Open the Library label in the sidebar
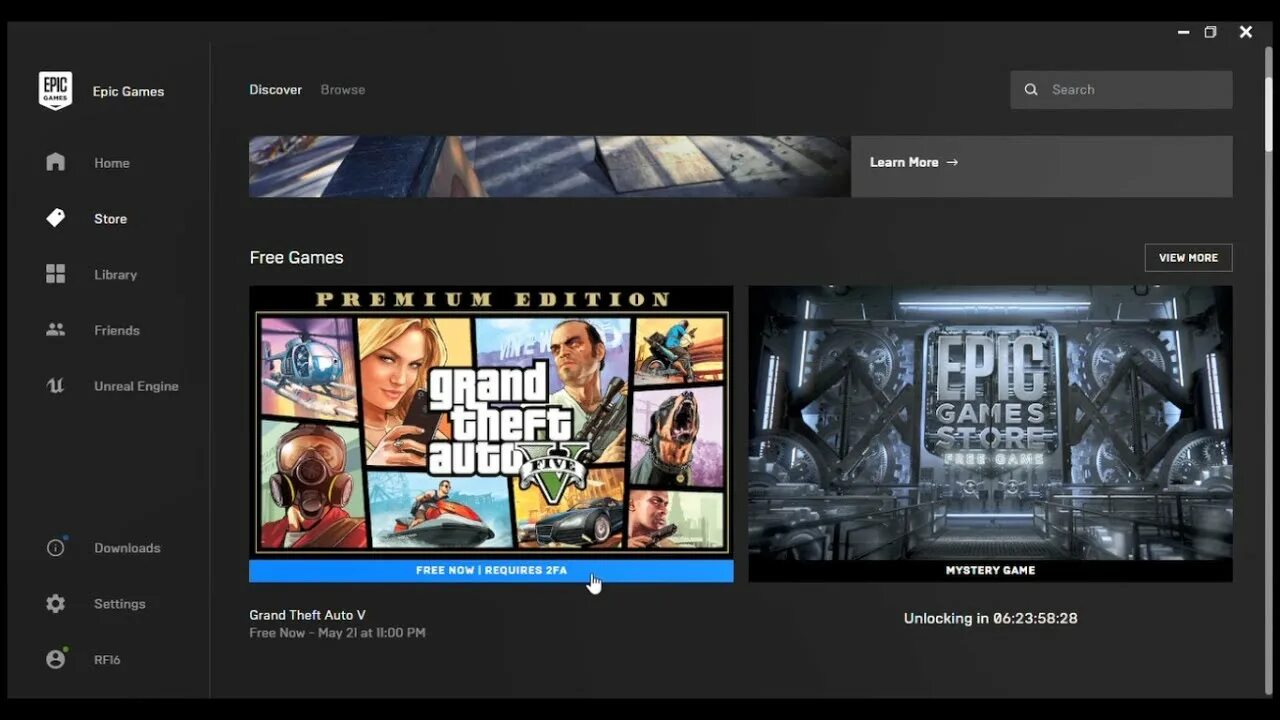This screenshot has height=720, width=1280. pos(115,275)
